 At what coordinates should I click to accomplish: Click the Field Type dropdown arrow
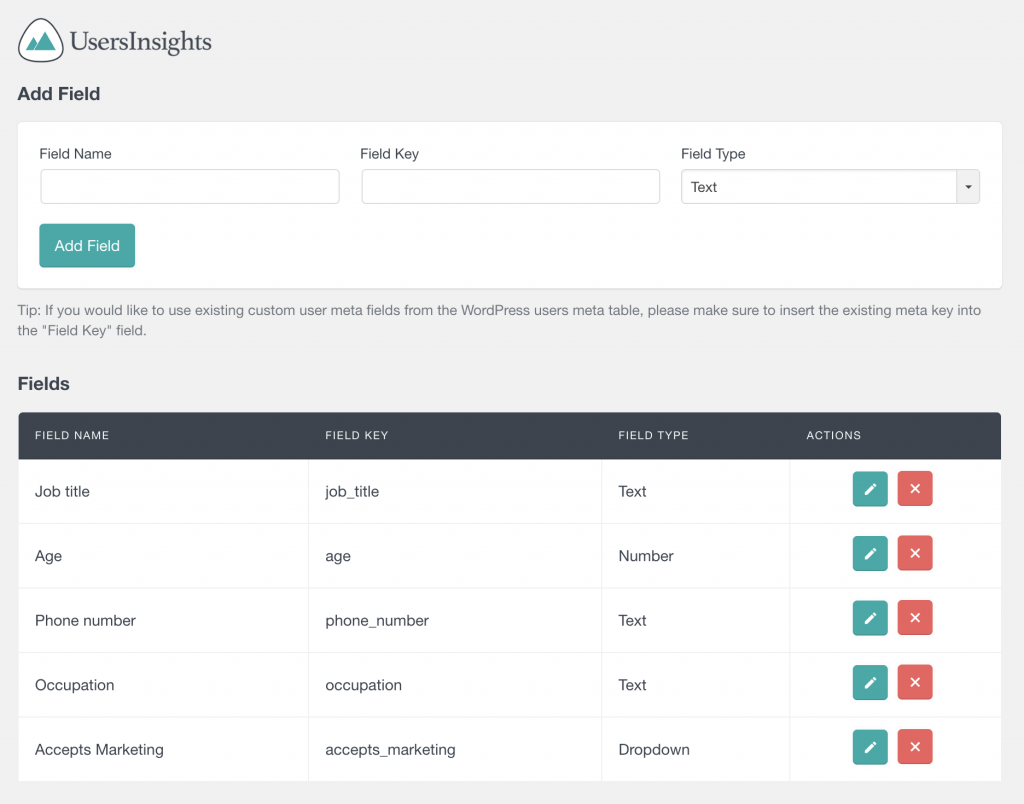click(x=967, y=186)
